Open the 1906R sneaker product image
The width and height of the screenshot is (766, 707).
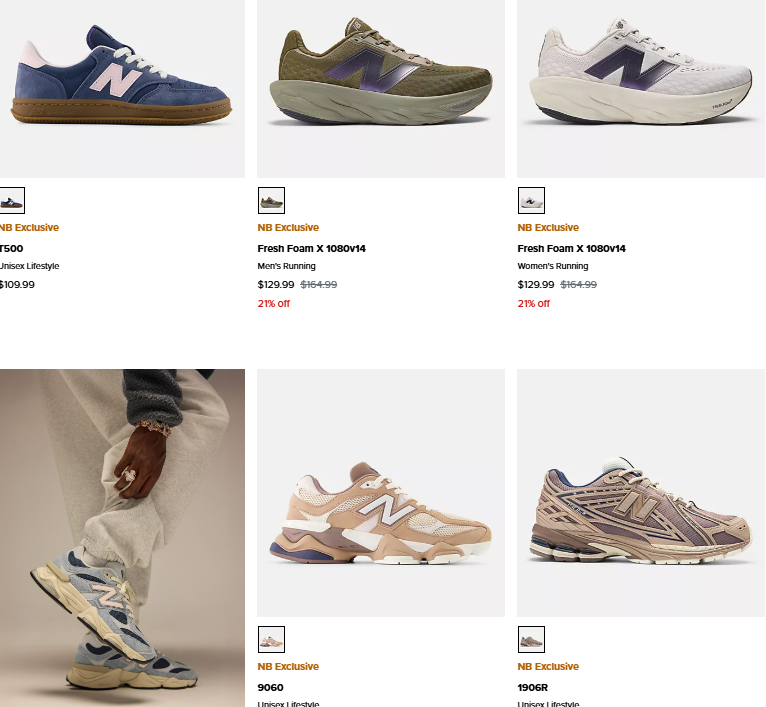pos(641,493)
